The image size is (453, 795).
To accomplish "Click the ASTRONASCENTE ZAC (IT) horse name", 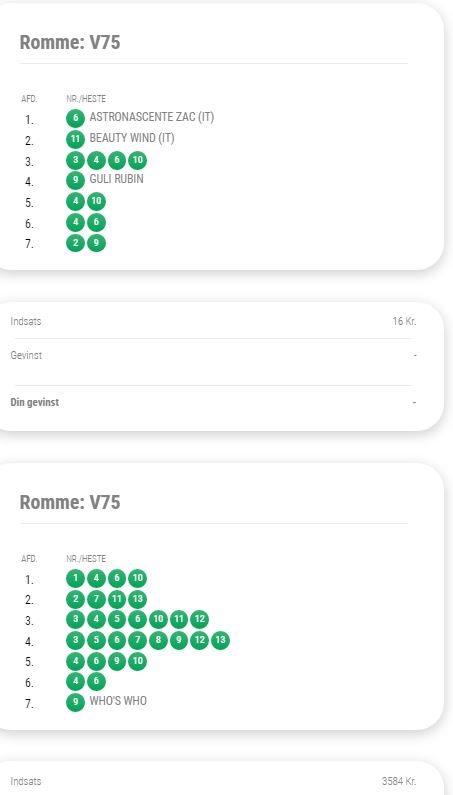I will tap(152, 117).
